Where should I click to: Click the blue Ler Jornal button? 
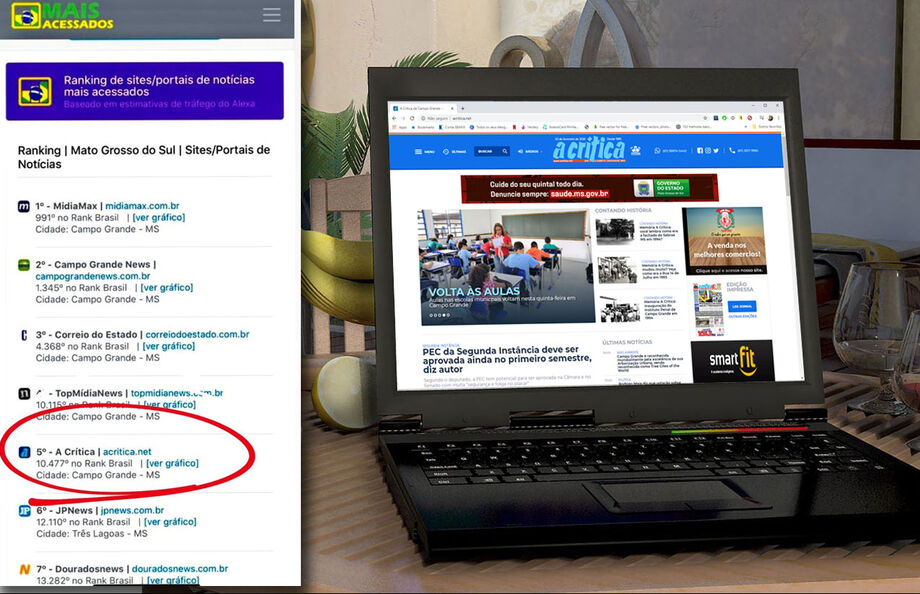[742, 306]
